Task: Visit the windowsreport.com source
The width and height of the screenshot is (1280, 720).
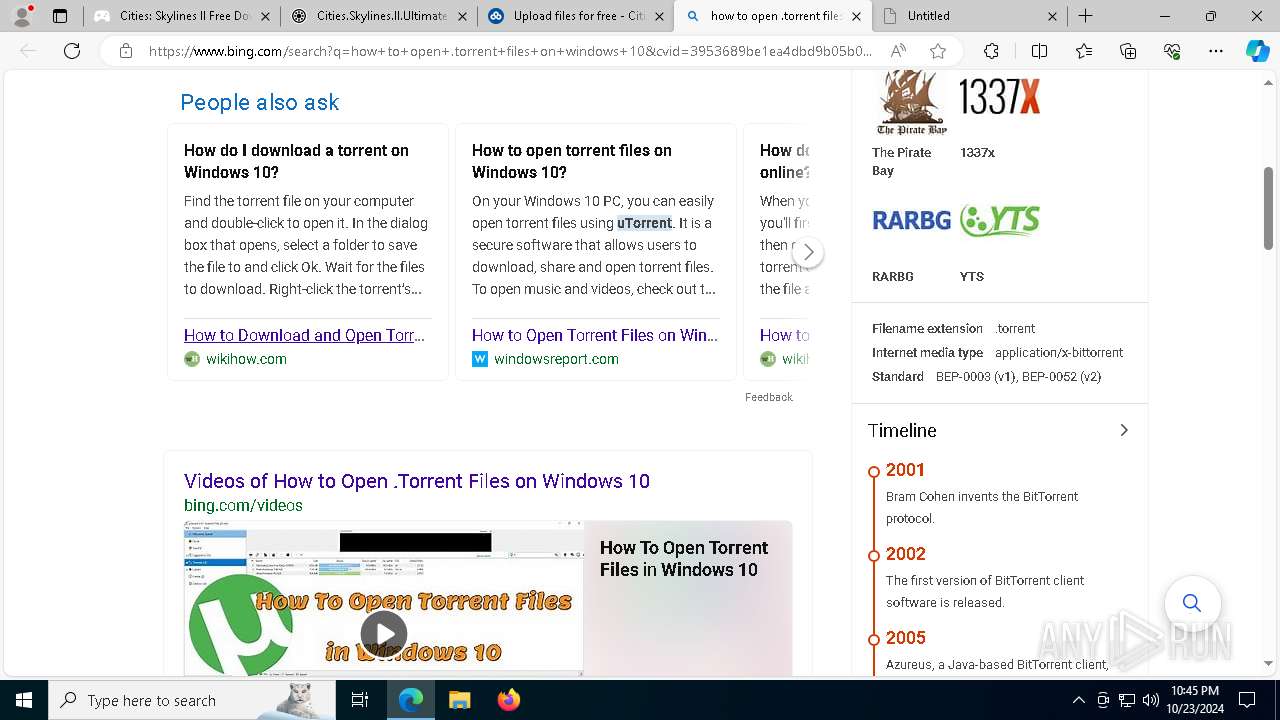Action: pos(556,359)
